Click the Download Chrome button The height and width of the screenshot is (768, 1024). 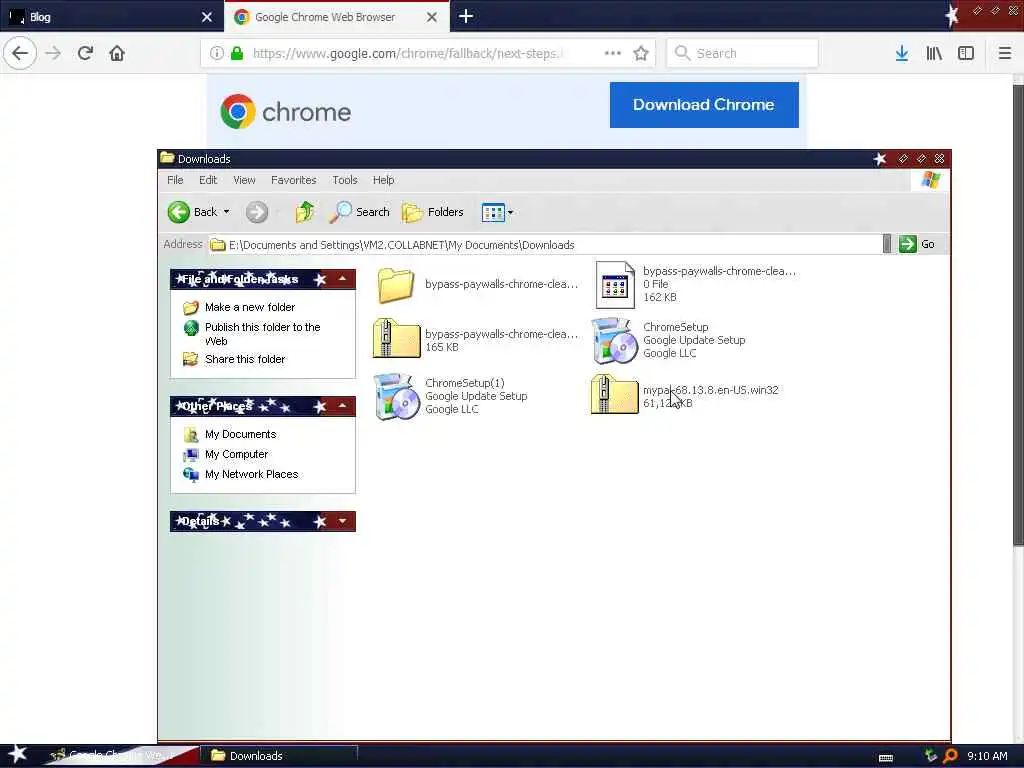click(704, 104)
